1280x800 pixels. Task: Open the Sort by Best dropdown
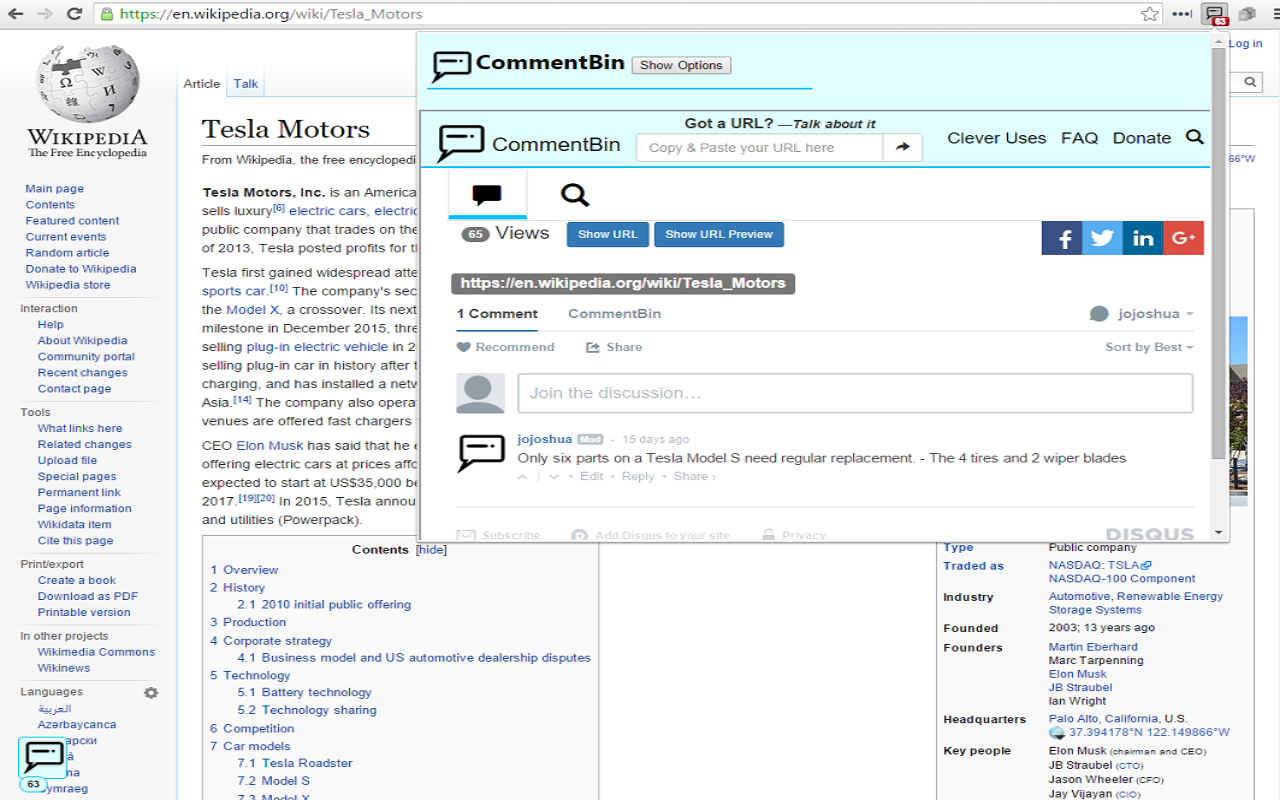[x=1149, y=347]
